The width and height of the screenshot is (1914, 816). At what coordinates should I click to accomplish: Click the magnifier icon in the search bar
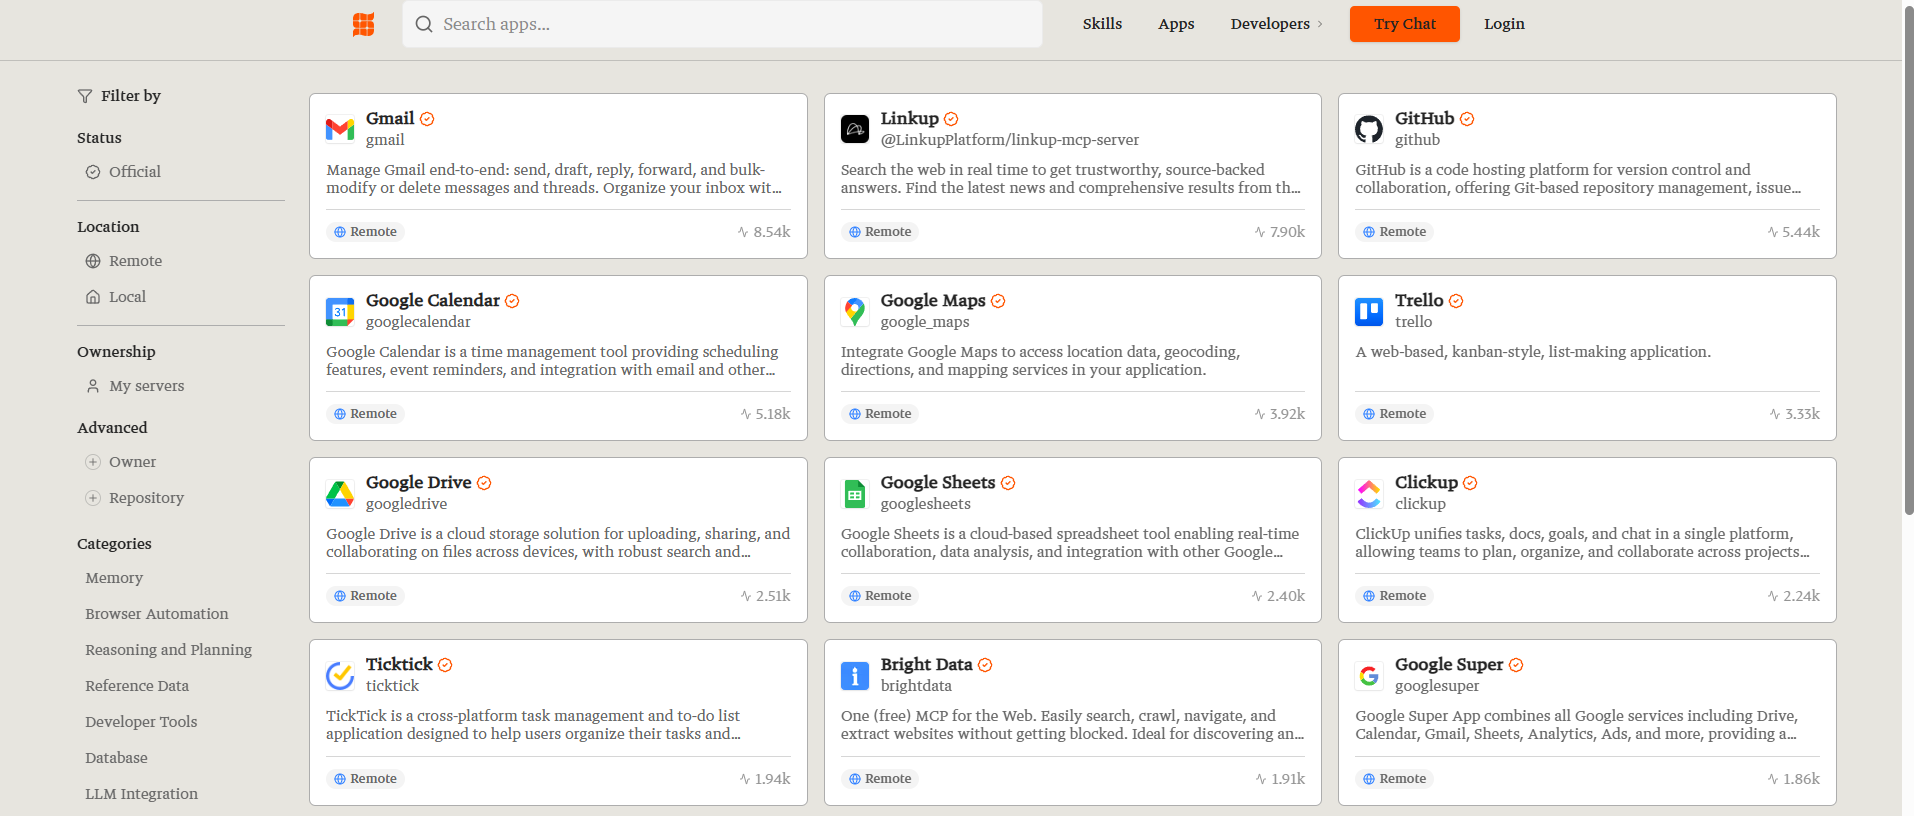(424, 24)
